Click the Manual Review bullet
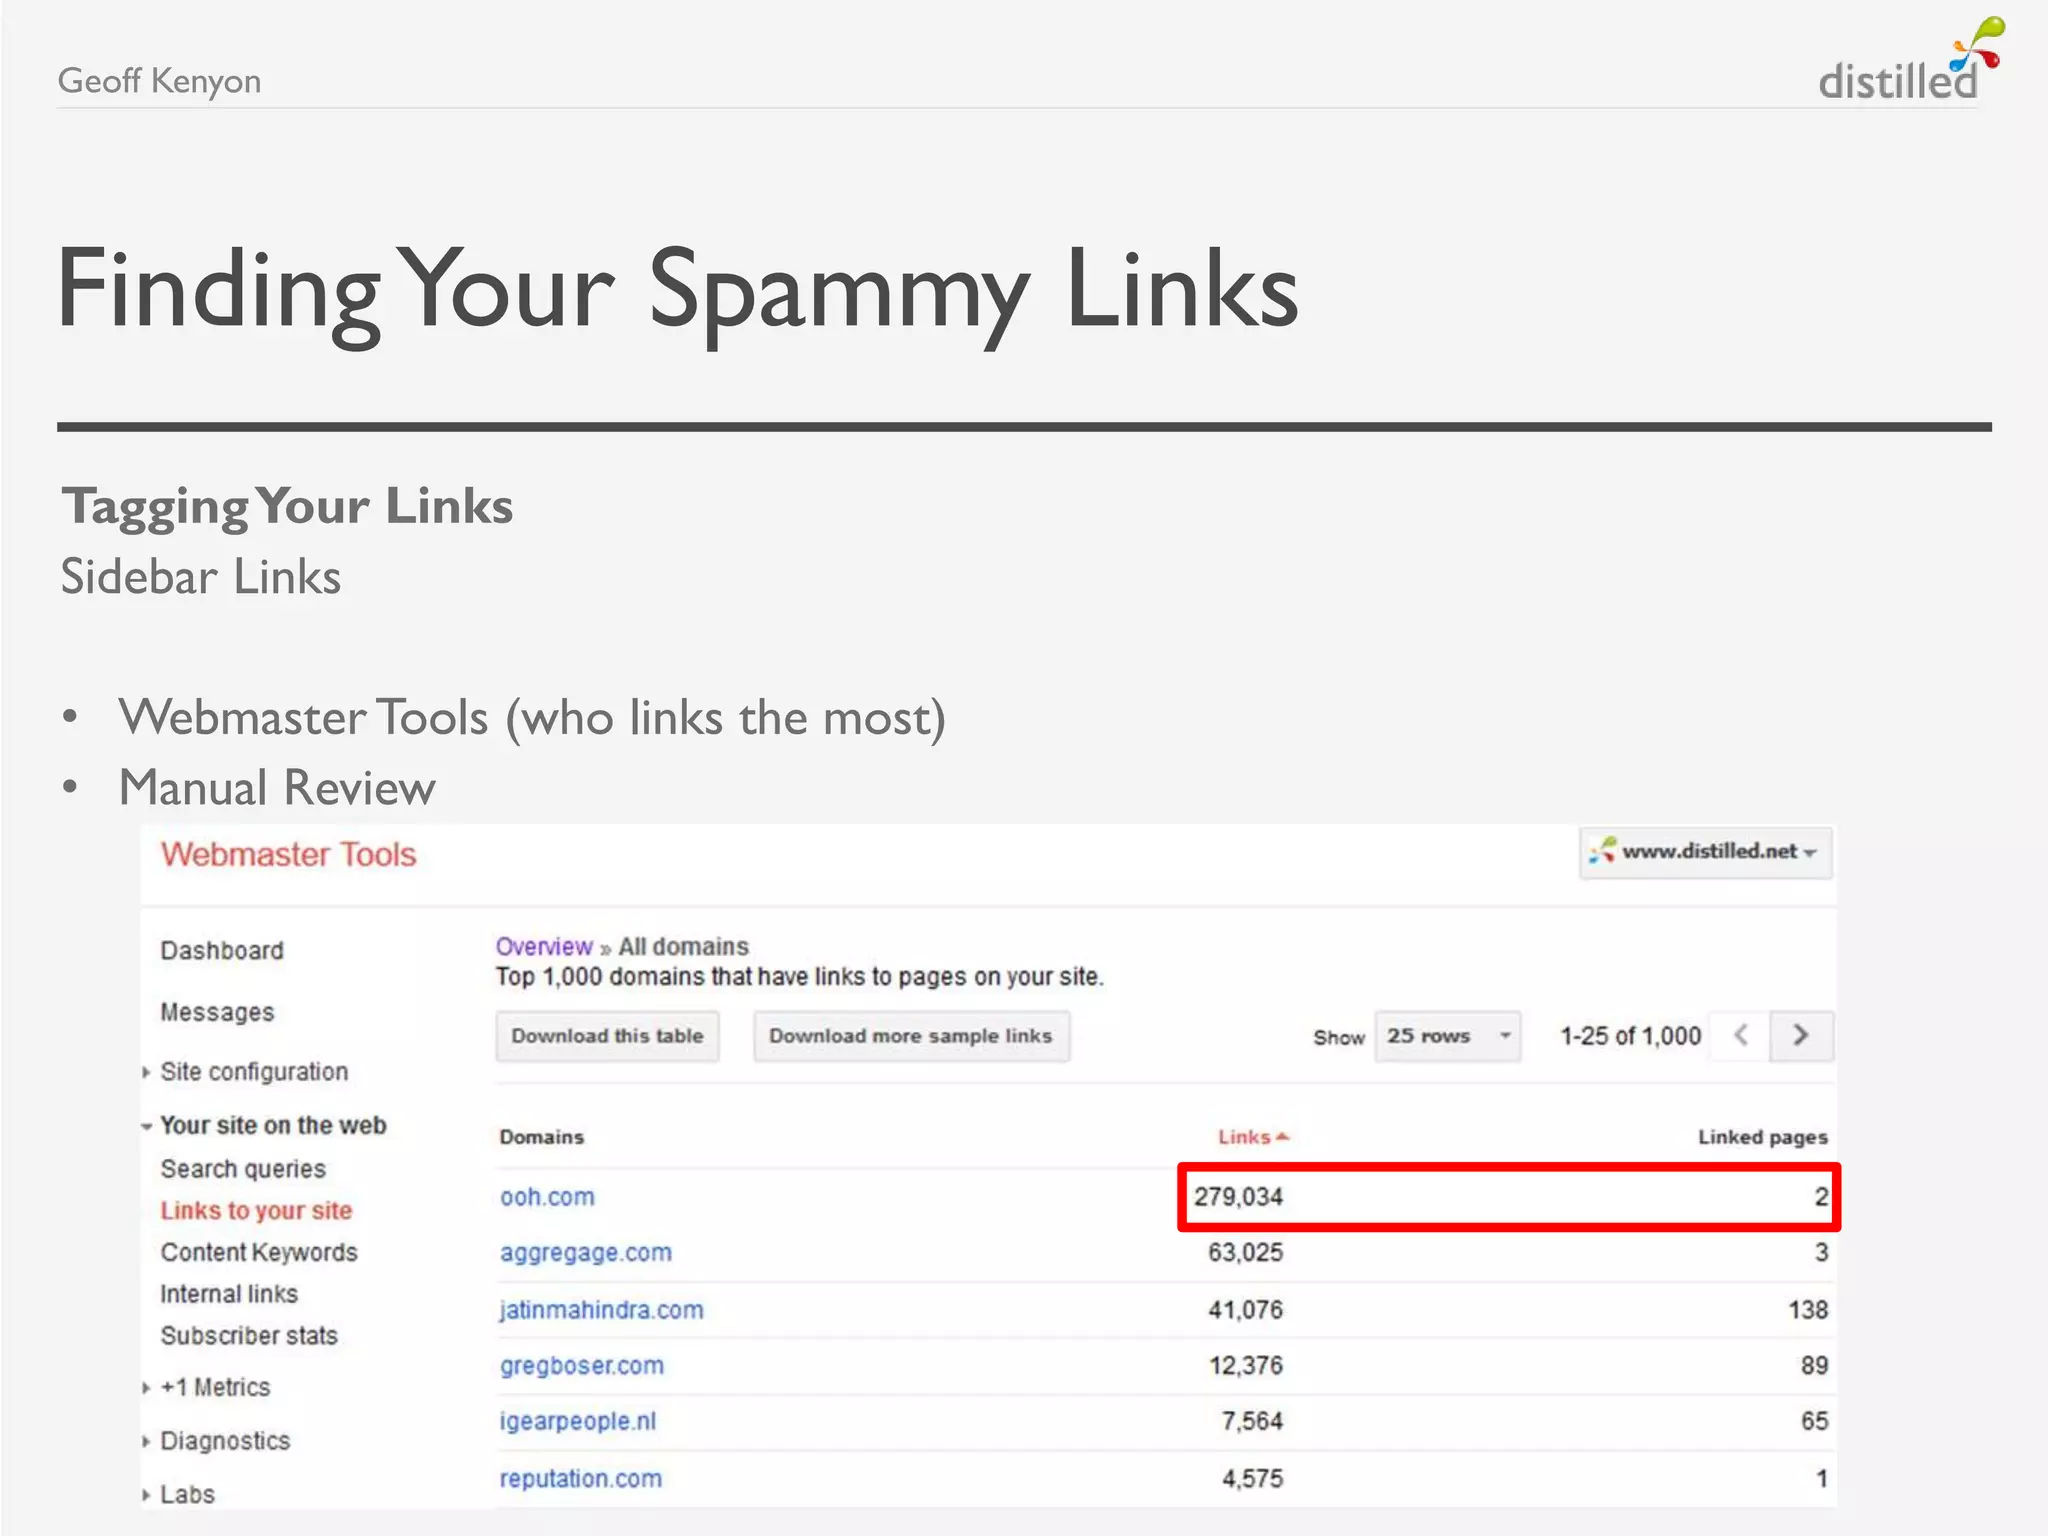 click(277, 788)
